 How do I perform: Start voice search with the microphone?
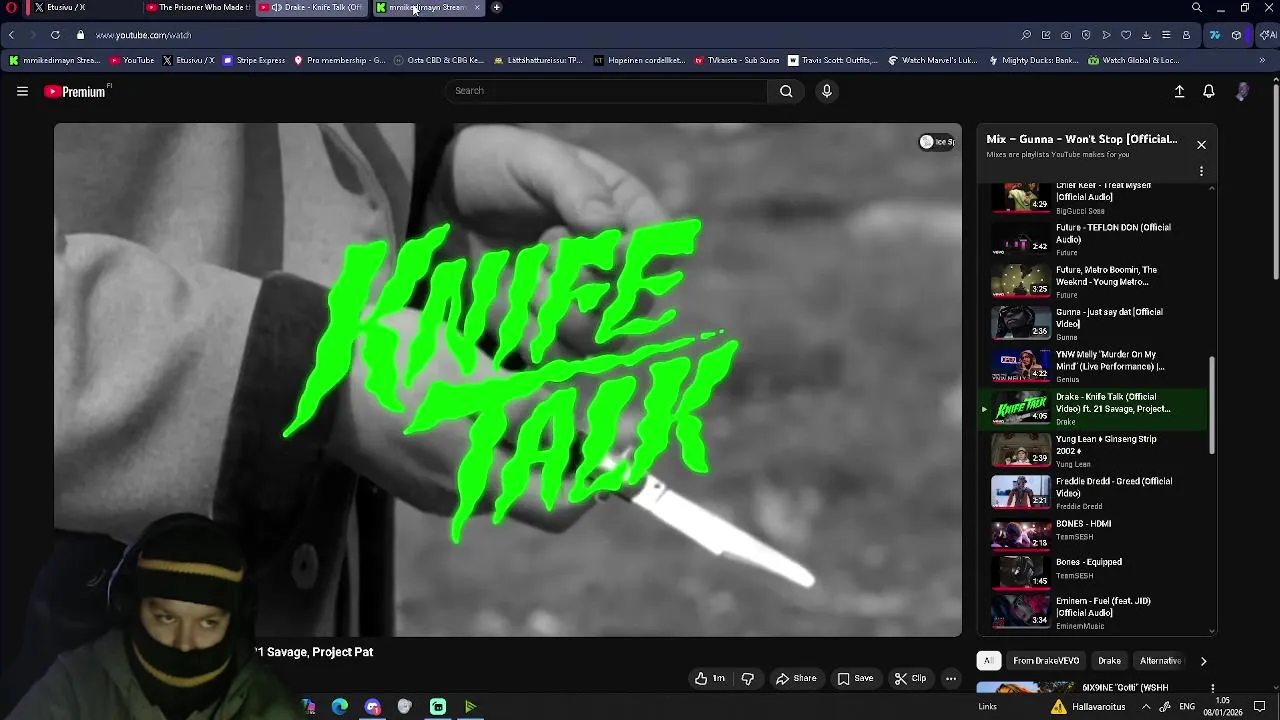[x=826, y=91]
